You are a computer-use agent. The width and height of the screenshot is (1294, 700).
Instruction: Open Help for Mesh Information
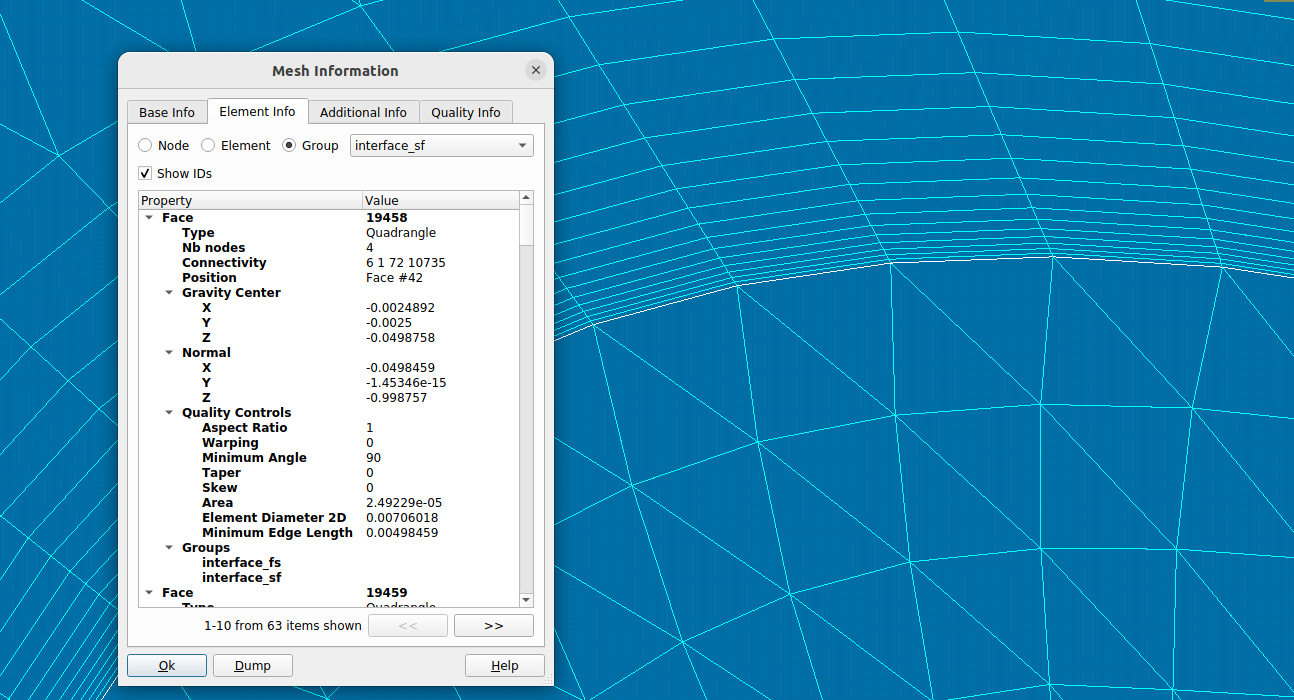504,665
